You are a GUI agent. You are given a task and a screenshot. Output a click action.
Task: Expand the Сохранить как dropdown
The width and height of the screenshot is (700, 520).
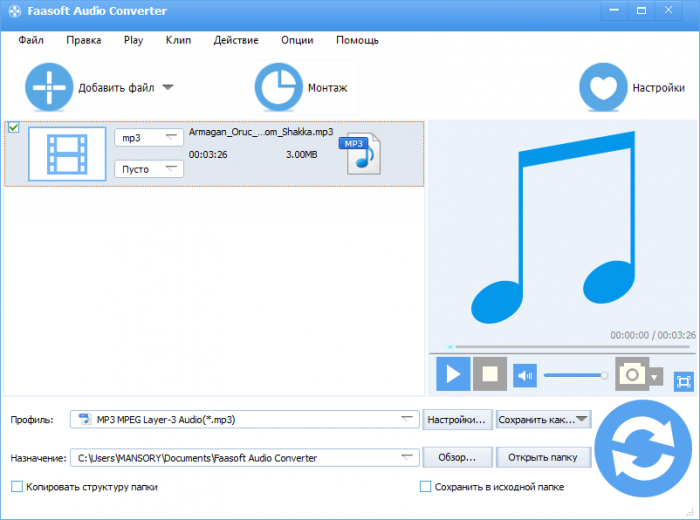click(543, 419)
